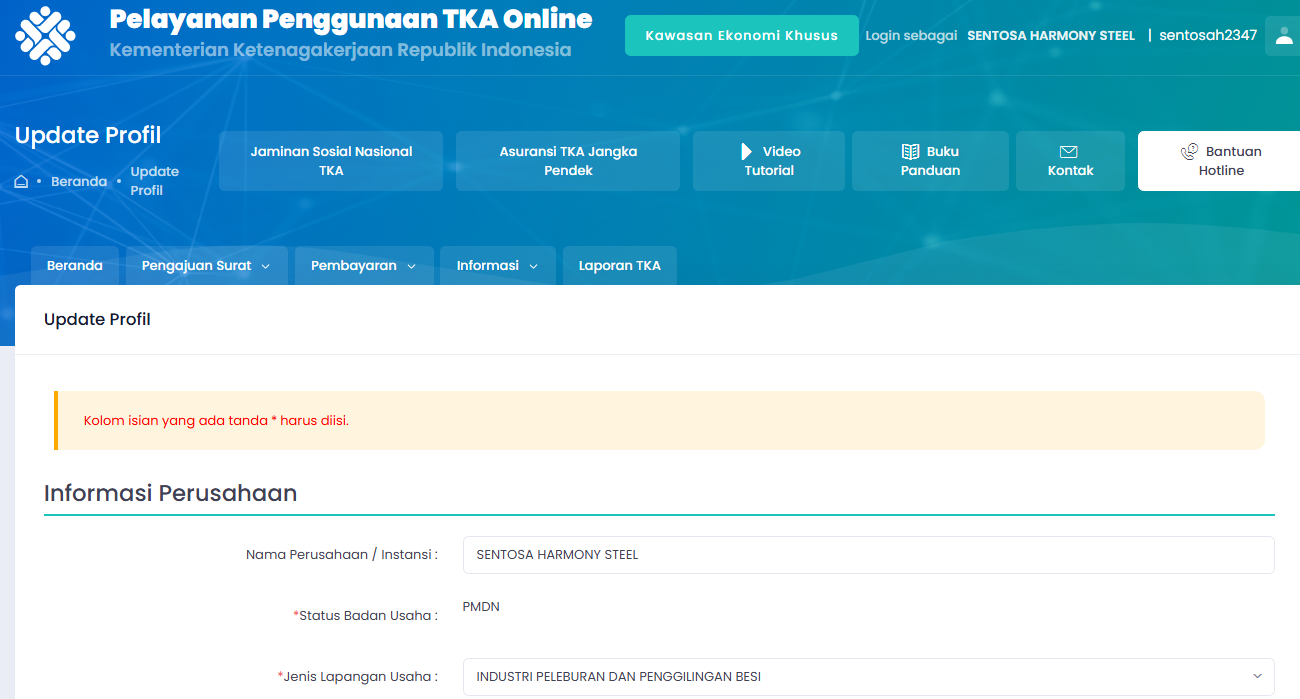Viewport: 1300px width, 699px height.
Task: Expand the Pengajuan Surat menu
Action: click(206, 266)
